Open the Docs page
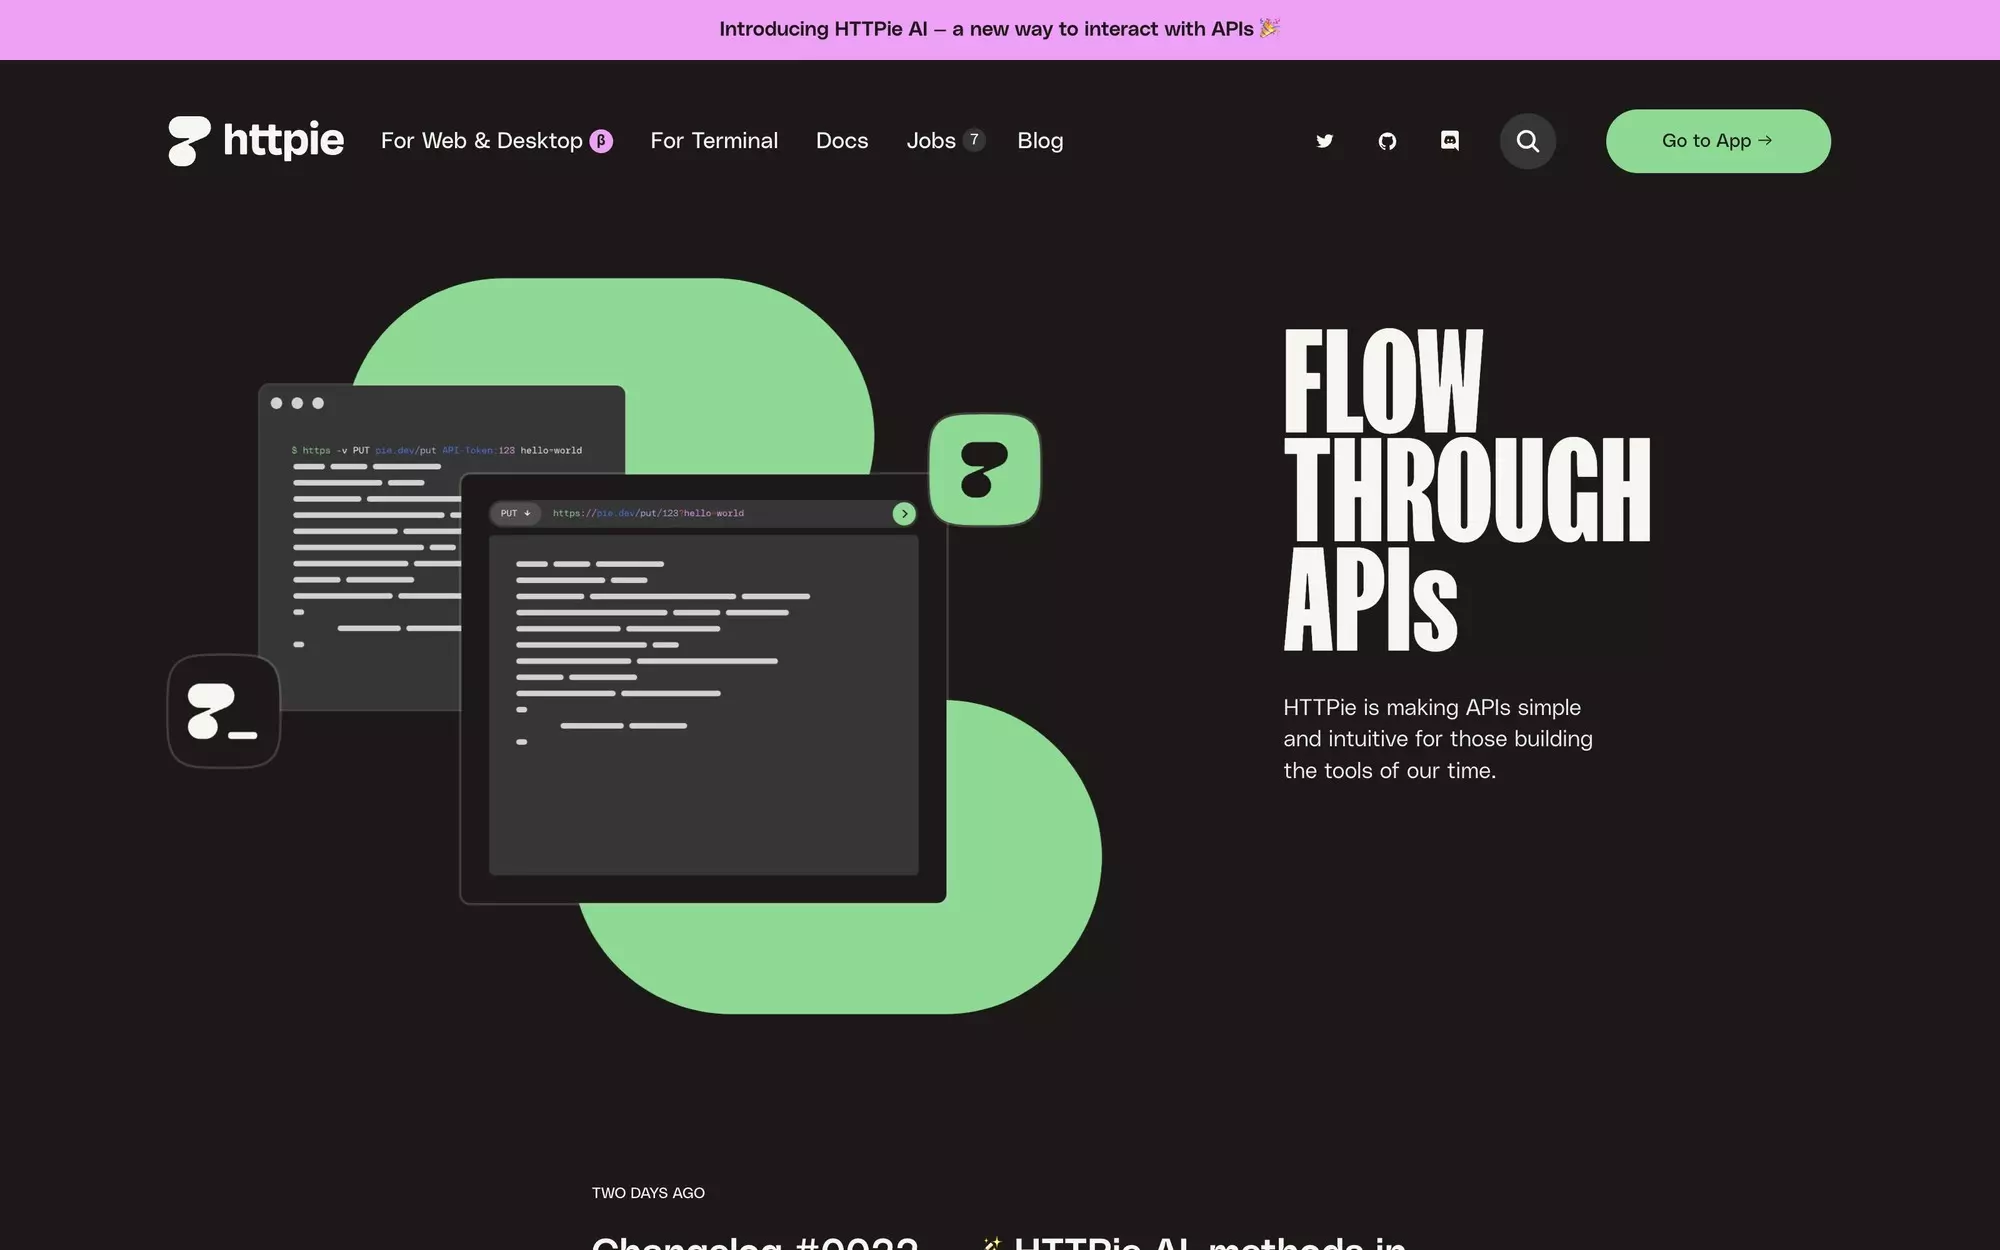 coord(842,141)
